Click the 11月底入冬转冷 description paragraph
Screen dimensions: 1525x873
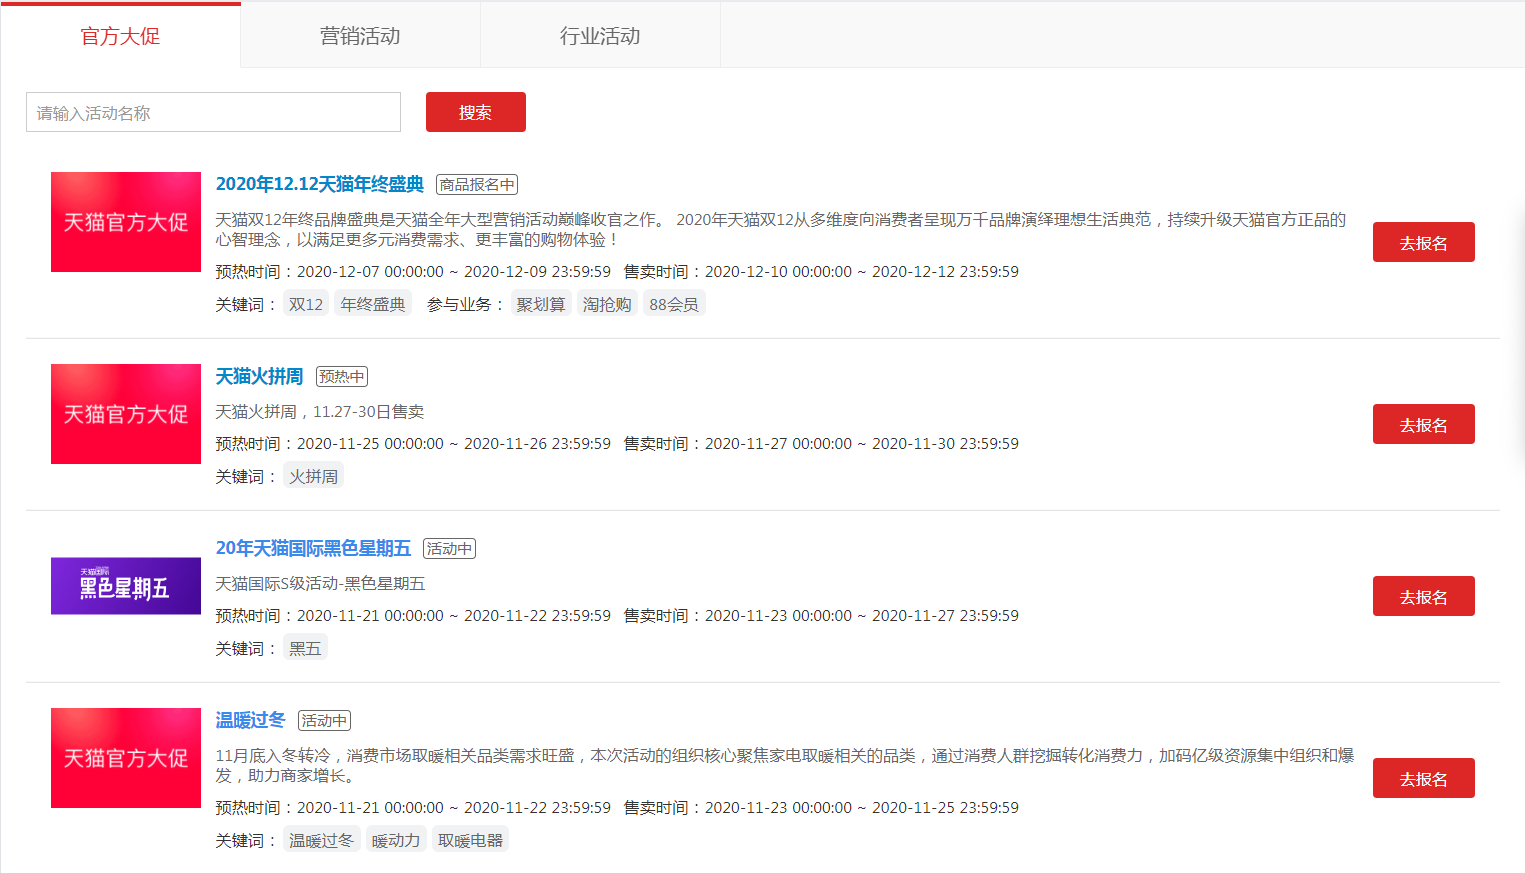tap(785, 766)
